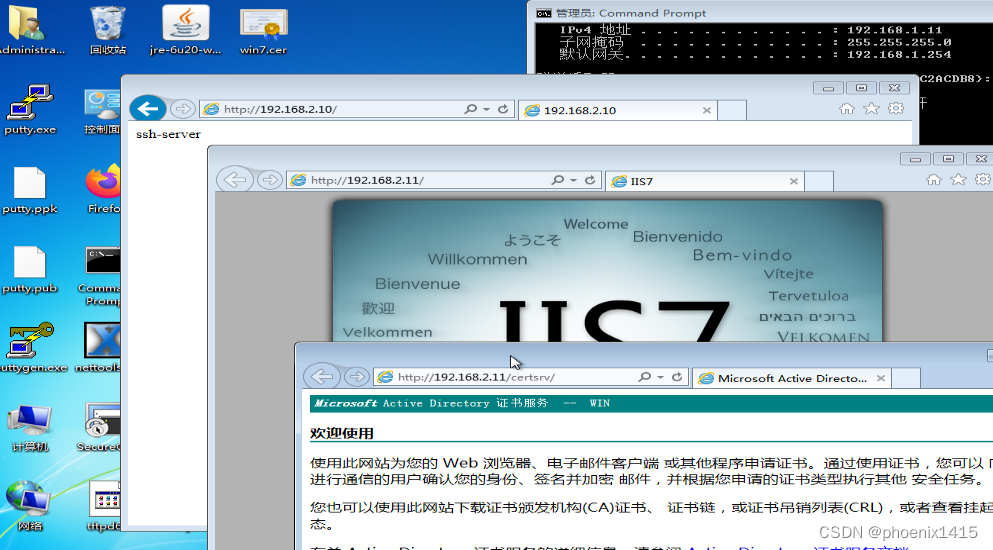Open Tools gear in 192.168.2.10 window
993x550 pixels.
tap(895, 108)
